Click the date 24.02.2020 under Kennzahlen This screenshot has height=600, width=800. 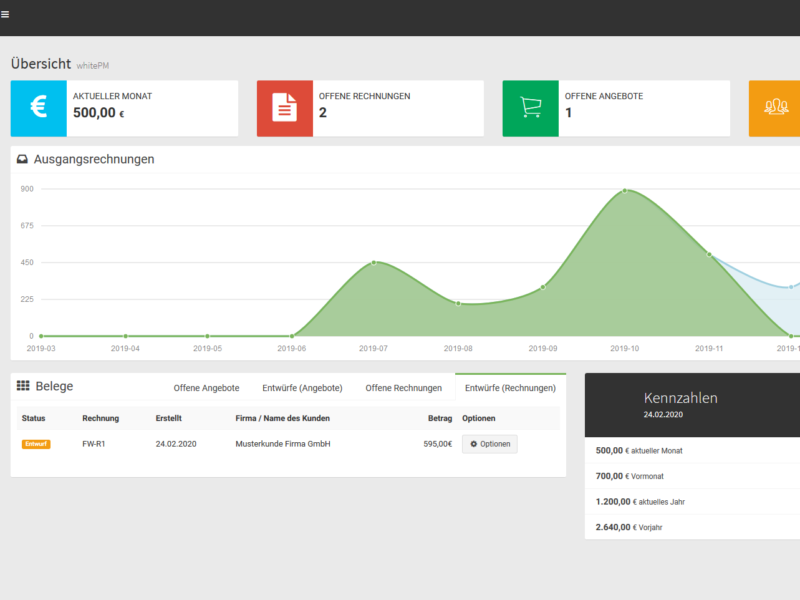663,415
